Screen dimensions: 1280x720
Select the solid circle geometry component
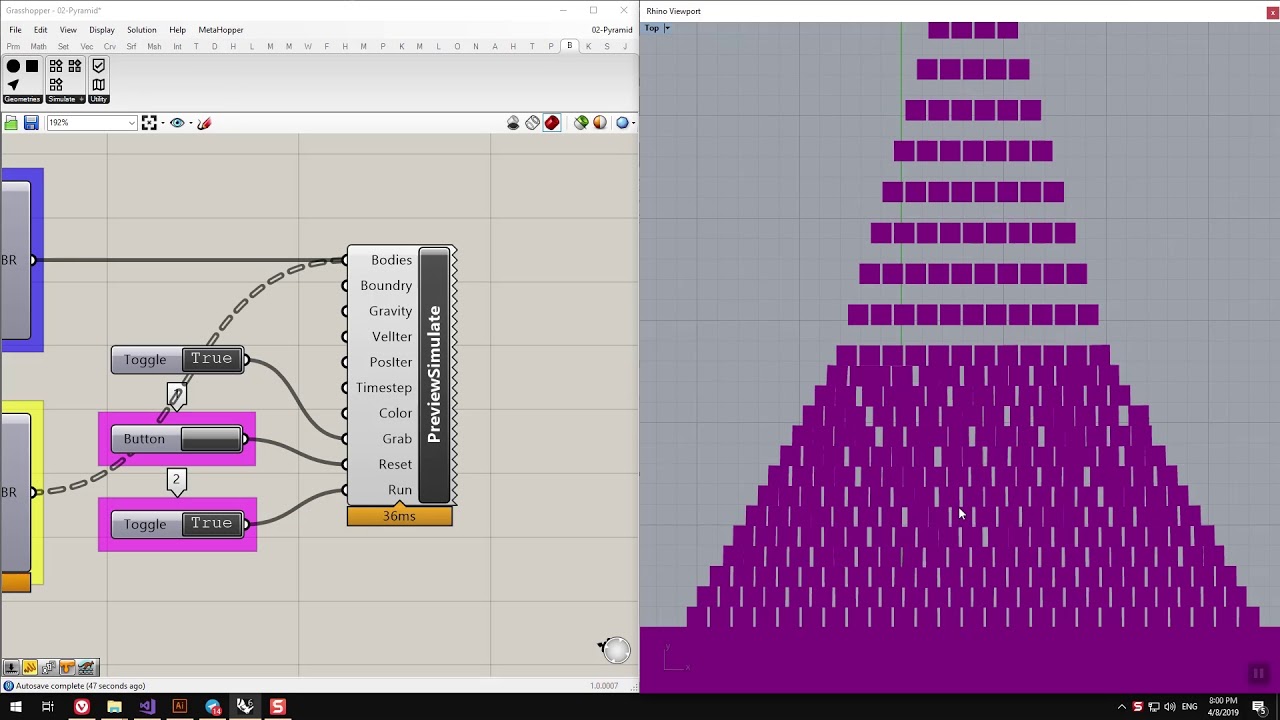pos(13,66)
